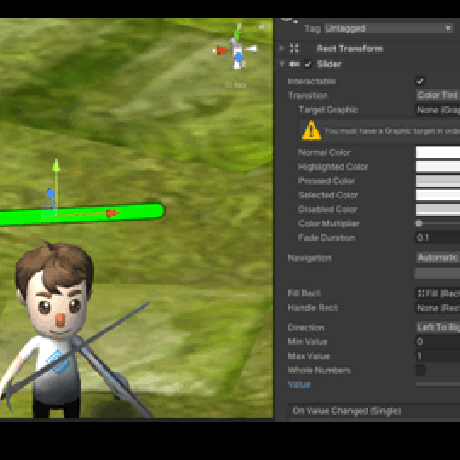Toggle the Whole Numbers checkbox
The image size is (460, 460).
tap(421, 370)
